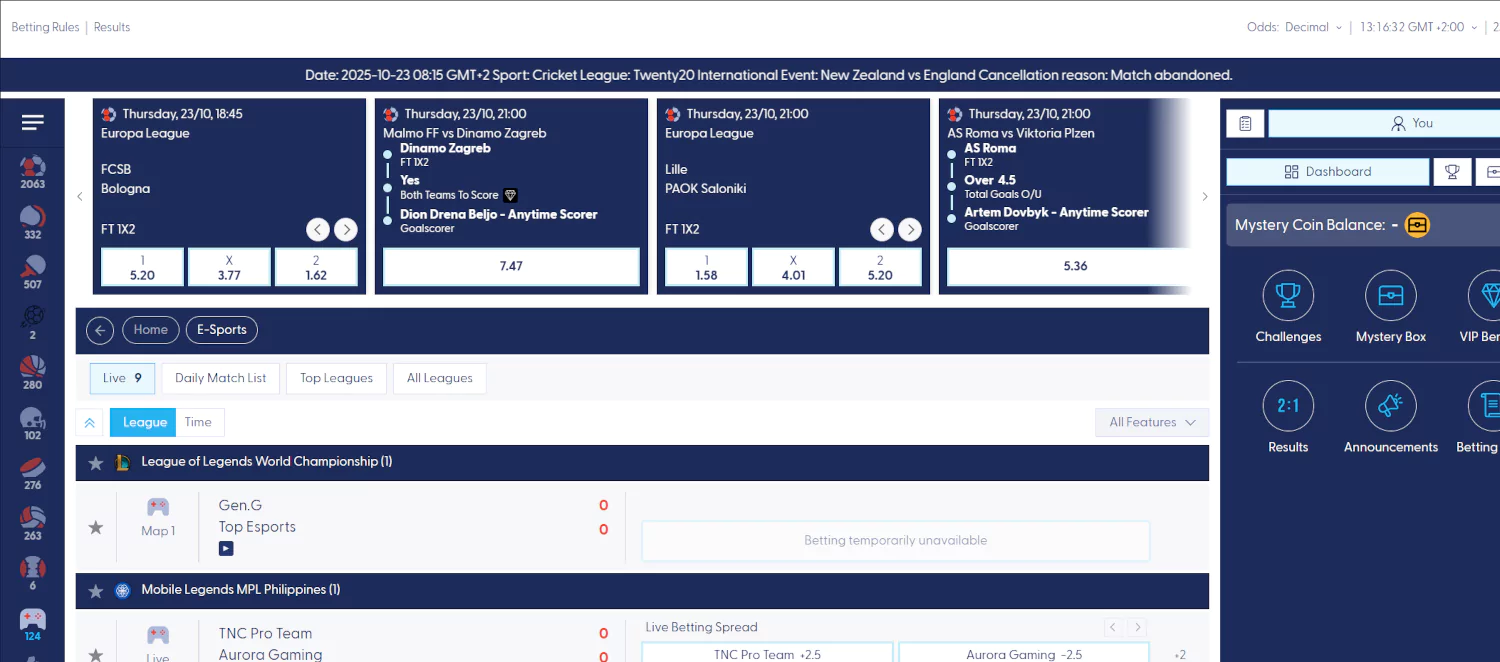Open Betting Rules link
1500x662 pixels.
(x=45, y=27)
